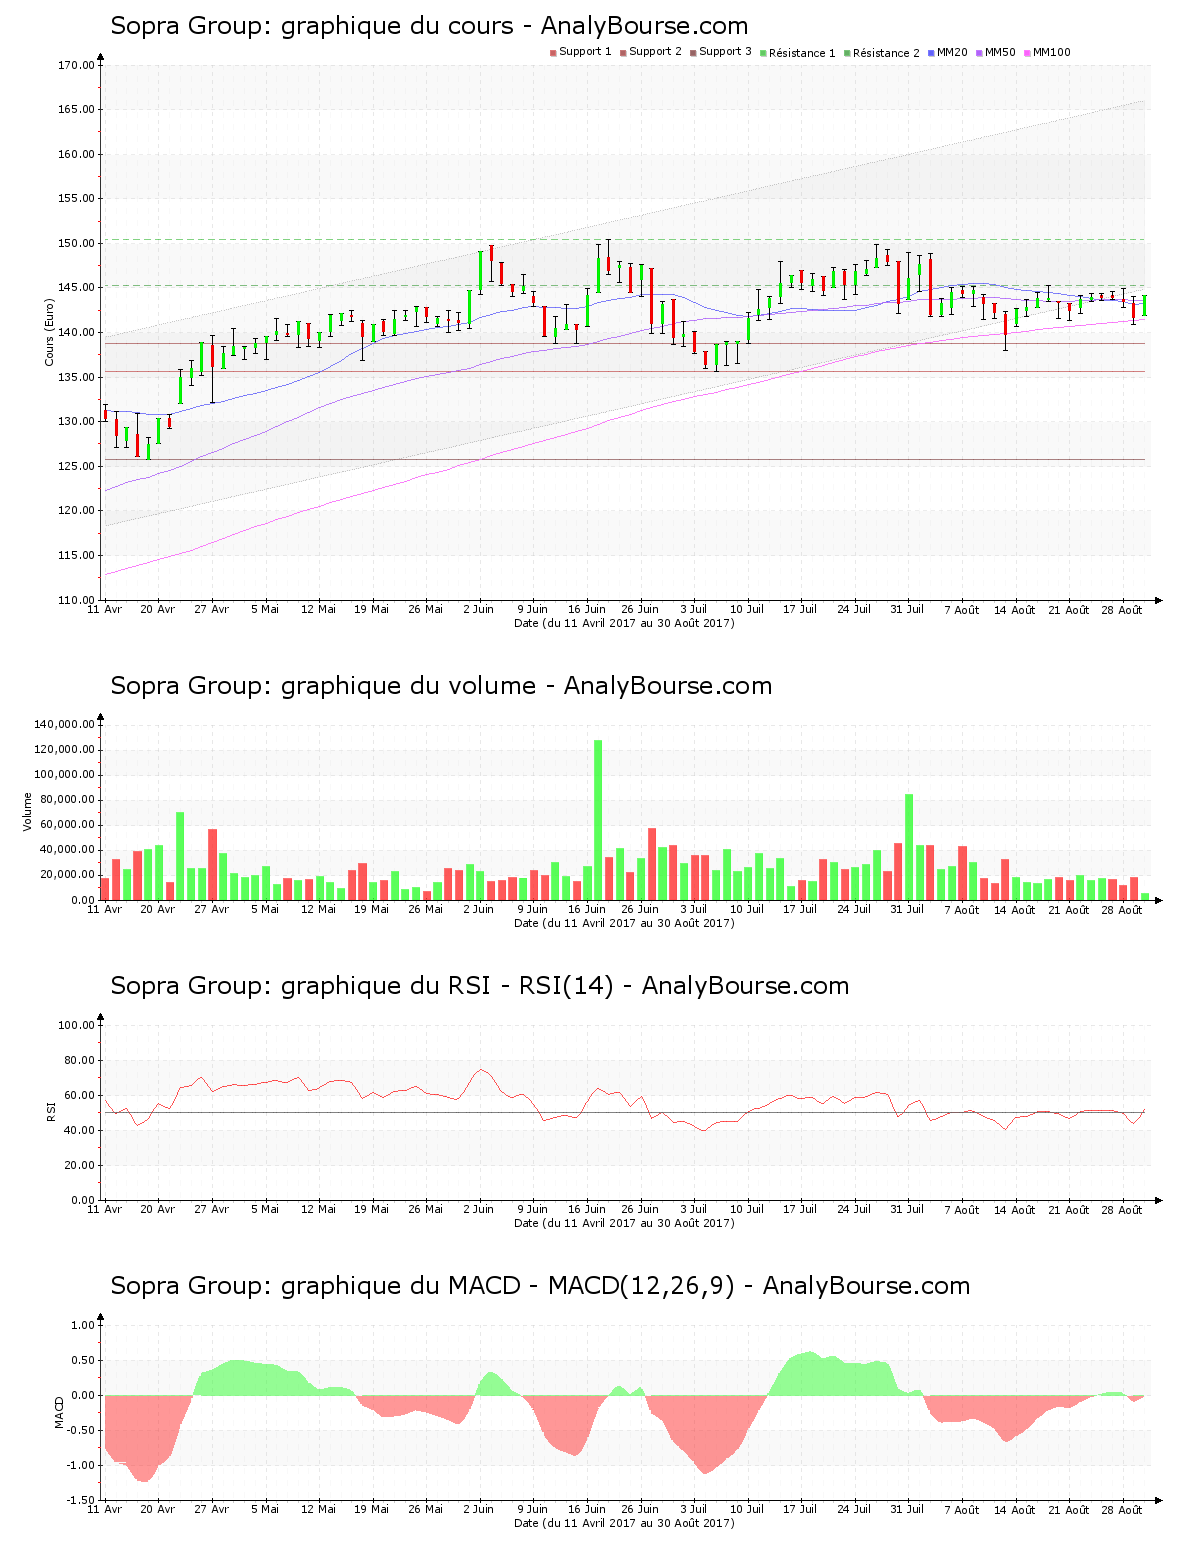
Task: Click the 1.00 MACD axis value
Action: [x=83, y=1325]
